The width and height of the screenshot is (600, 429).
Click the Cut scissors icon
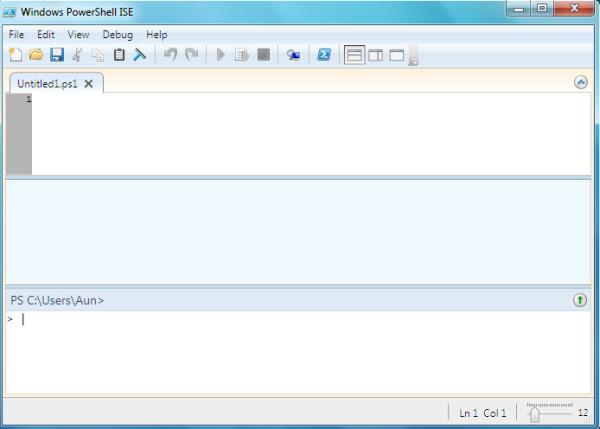[77, 55]
